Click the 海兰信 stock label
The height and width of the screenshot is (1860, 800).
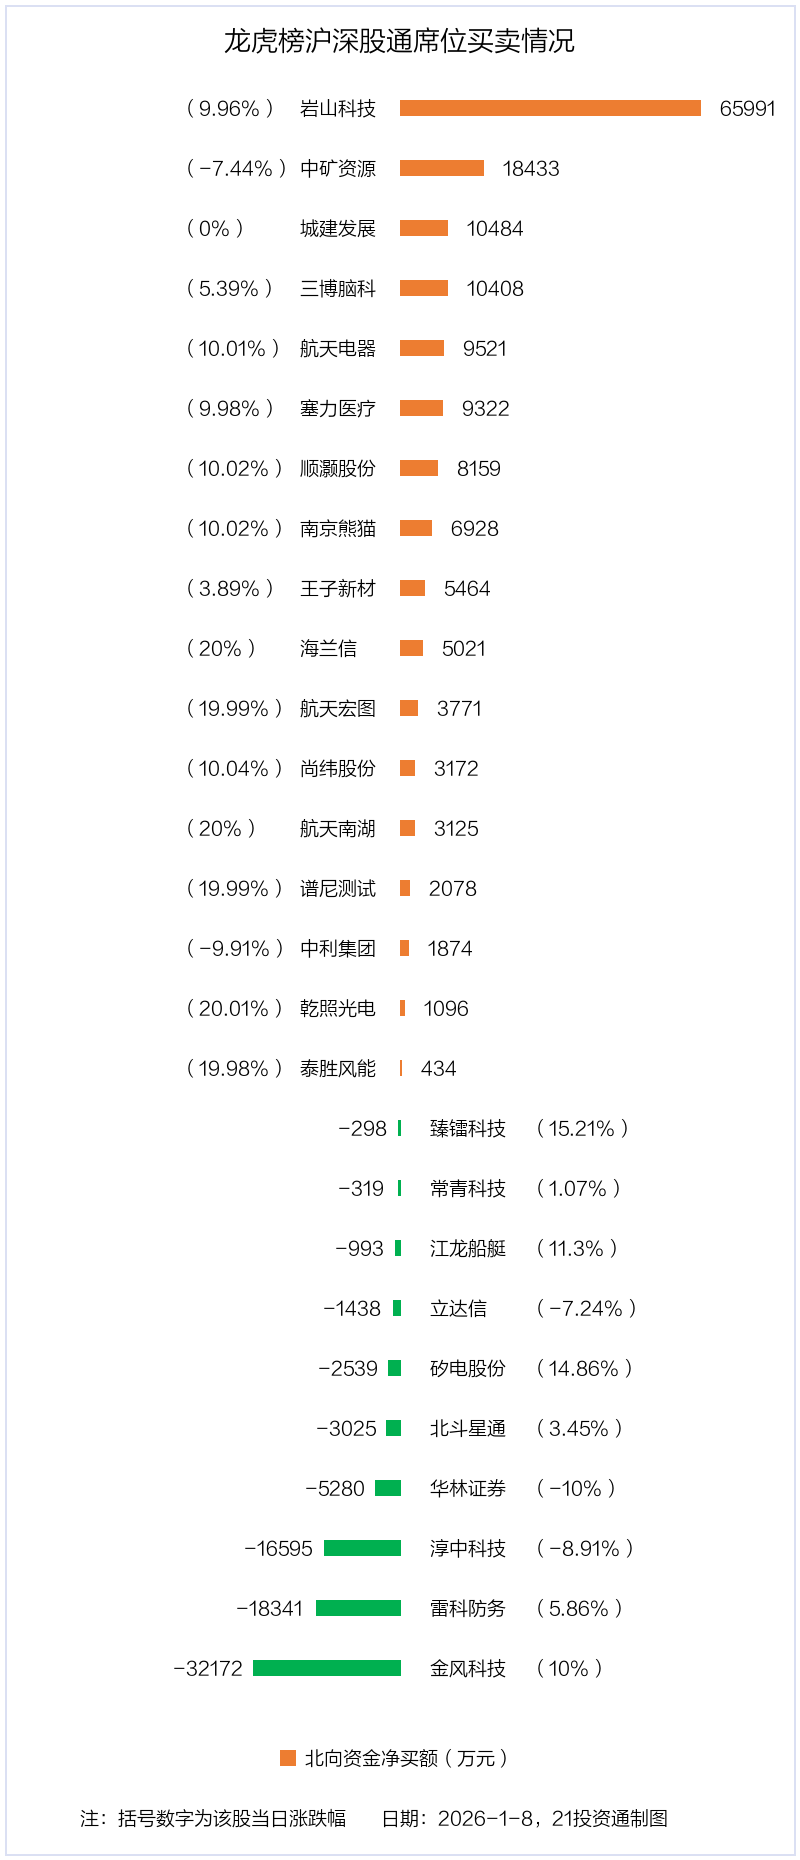tap(328, 648)
